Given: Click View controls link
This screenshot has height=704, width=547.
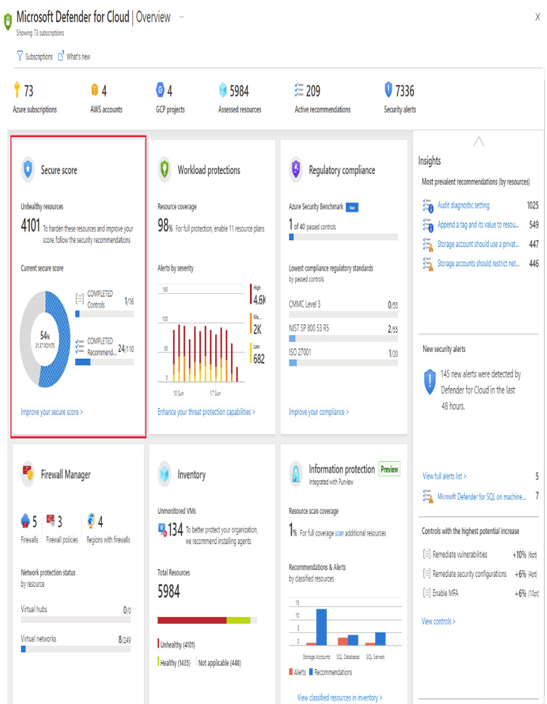Looking at the screenshot, I should (438, 621).
